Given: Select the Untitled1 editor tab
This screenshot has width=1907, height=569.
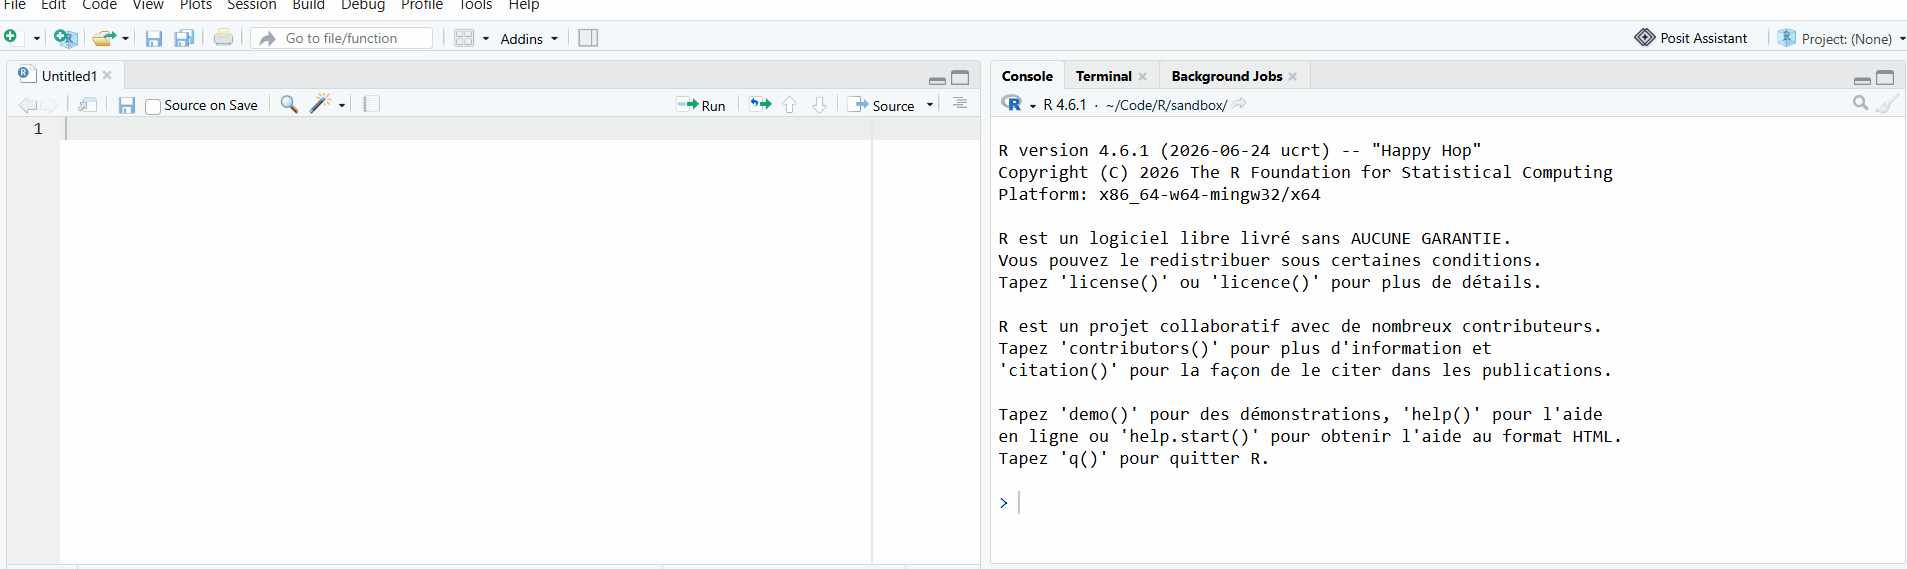Looking at the screenshot, I should point(69,76).
